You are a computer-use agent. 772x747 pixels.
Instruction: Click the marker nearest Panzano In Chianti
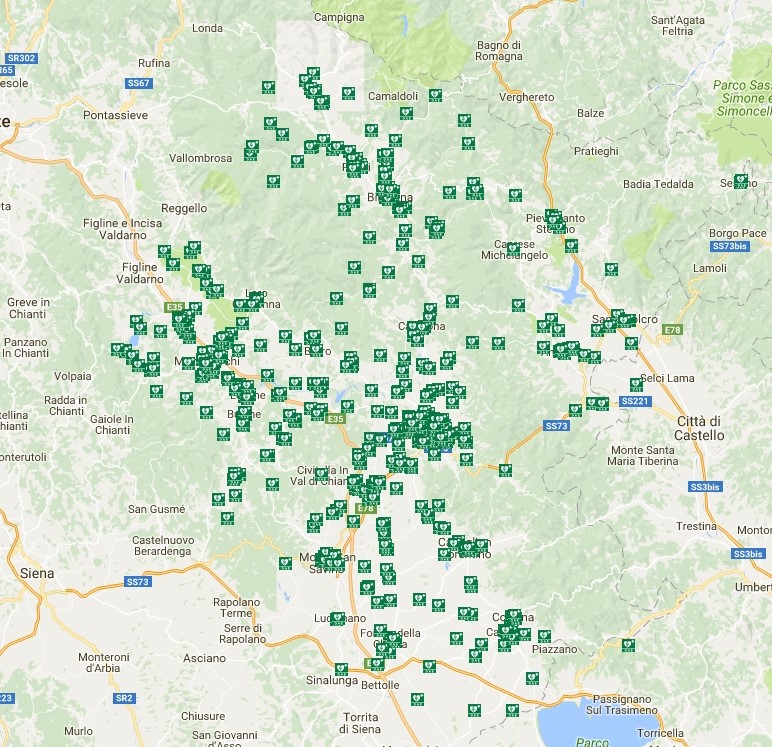click(117, 349)
